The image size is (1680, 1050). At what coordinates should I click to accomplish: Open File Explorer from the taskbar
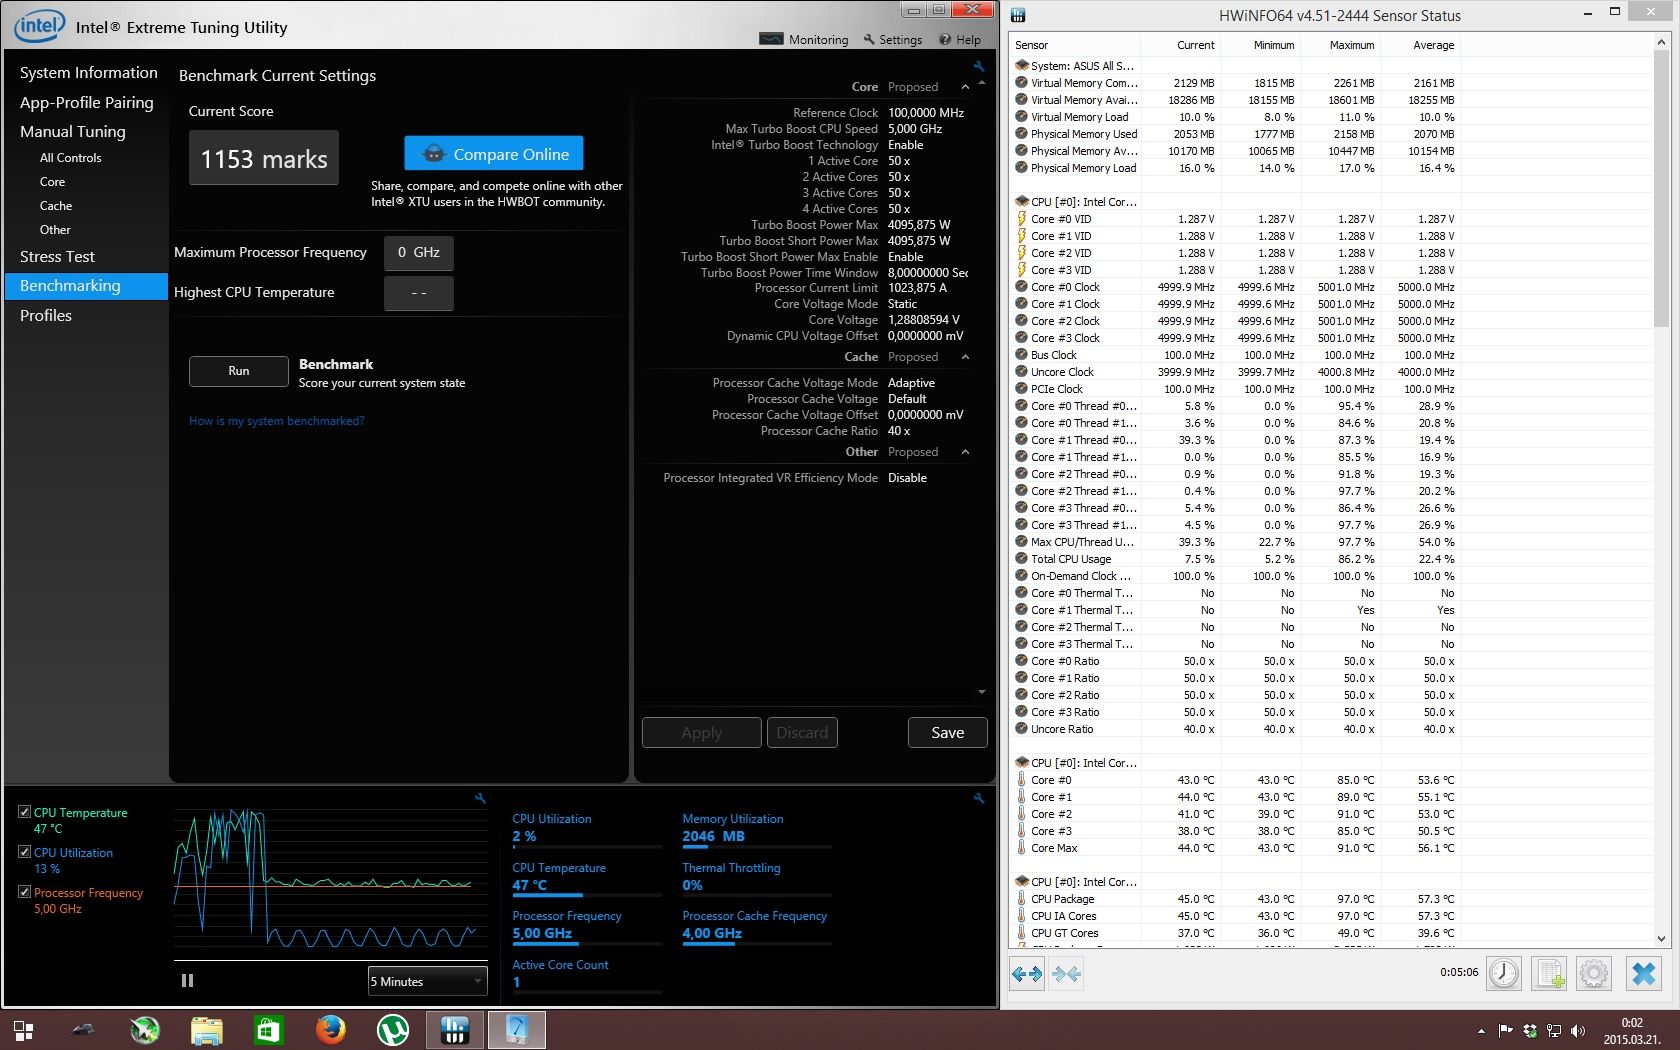point(206,1030)
